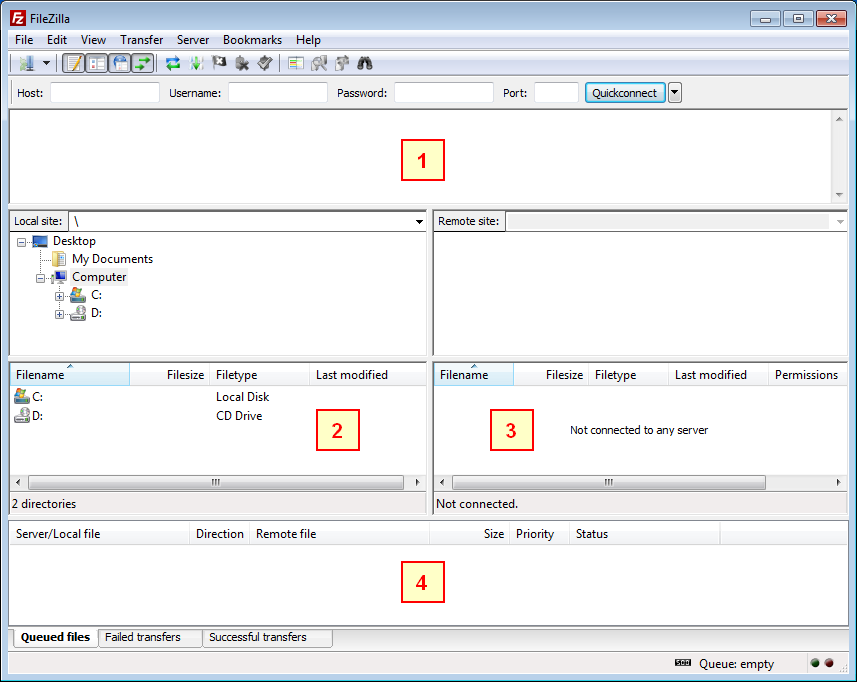This screenshot has height=682, width=857.
Task: Toggle synchronized browsing
Action: [x=342, y=63]
